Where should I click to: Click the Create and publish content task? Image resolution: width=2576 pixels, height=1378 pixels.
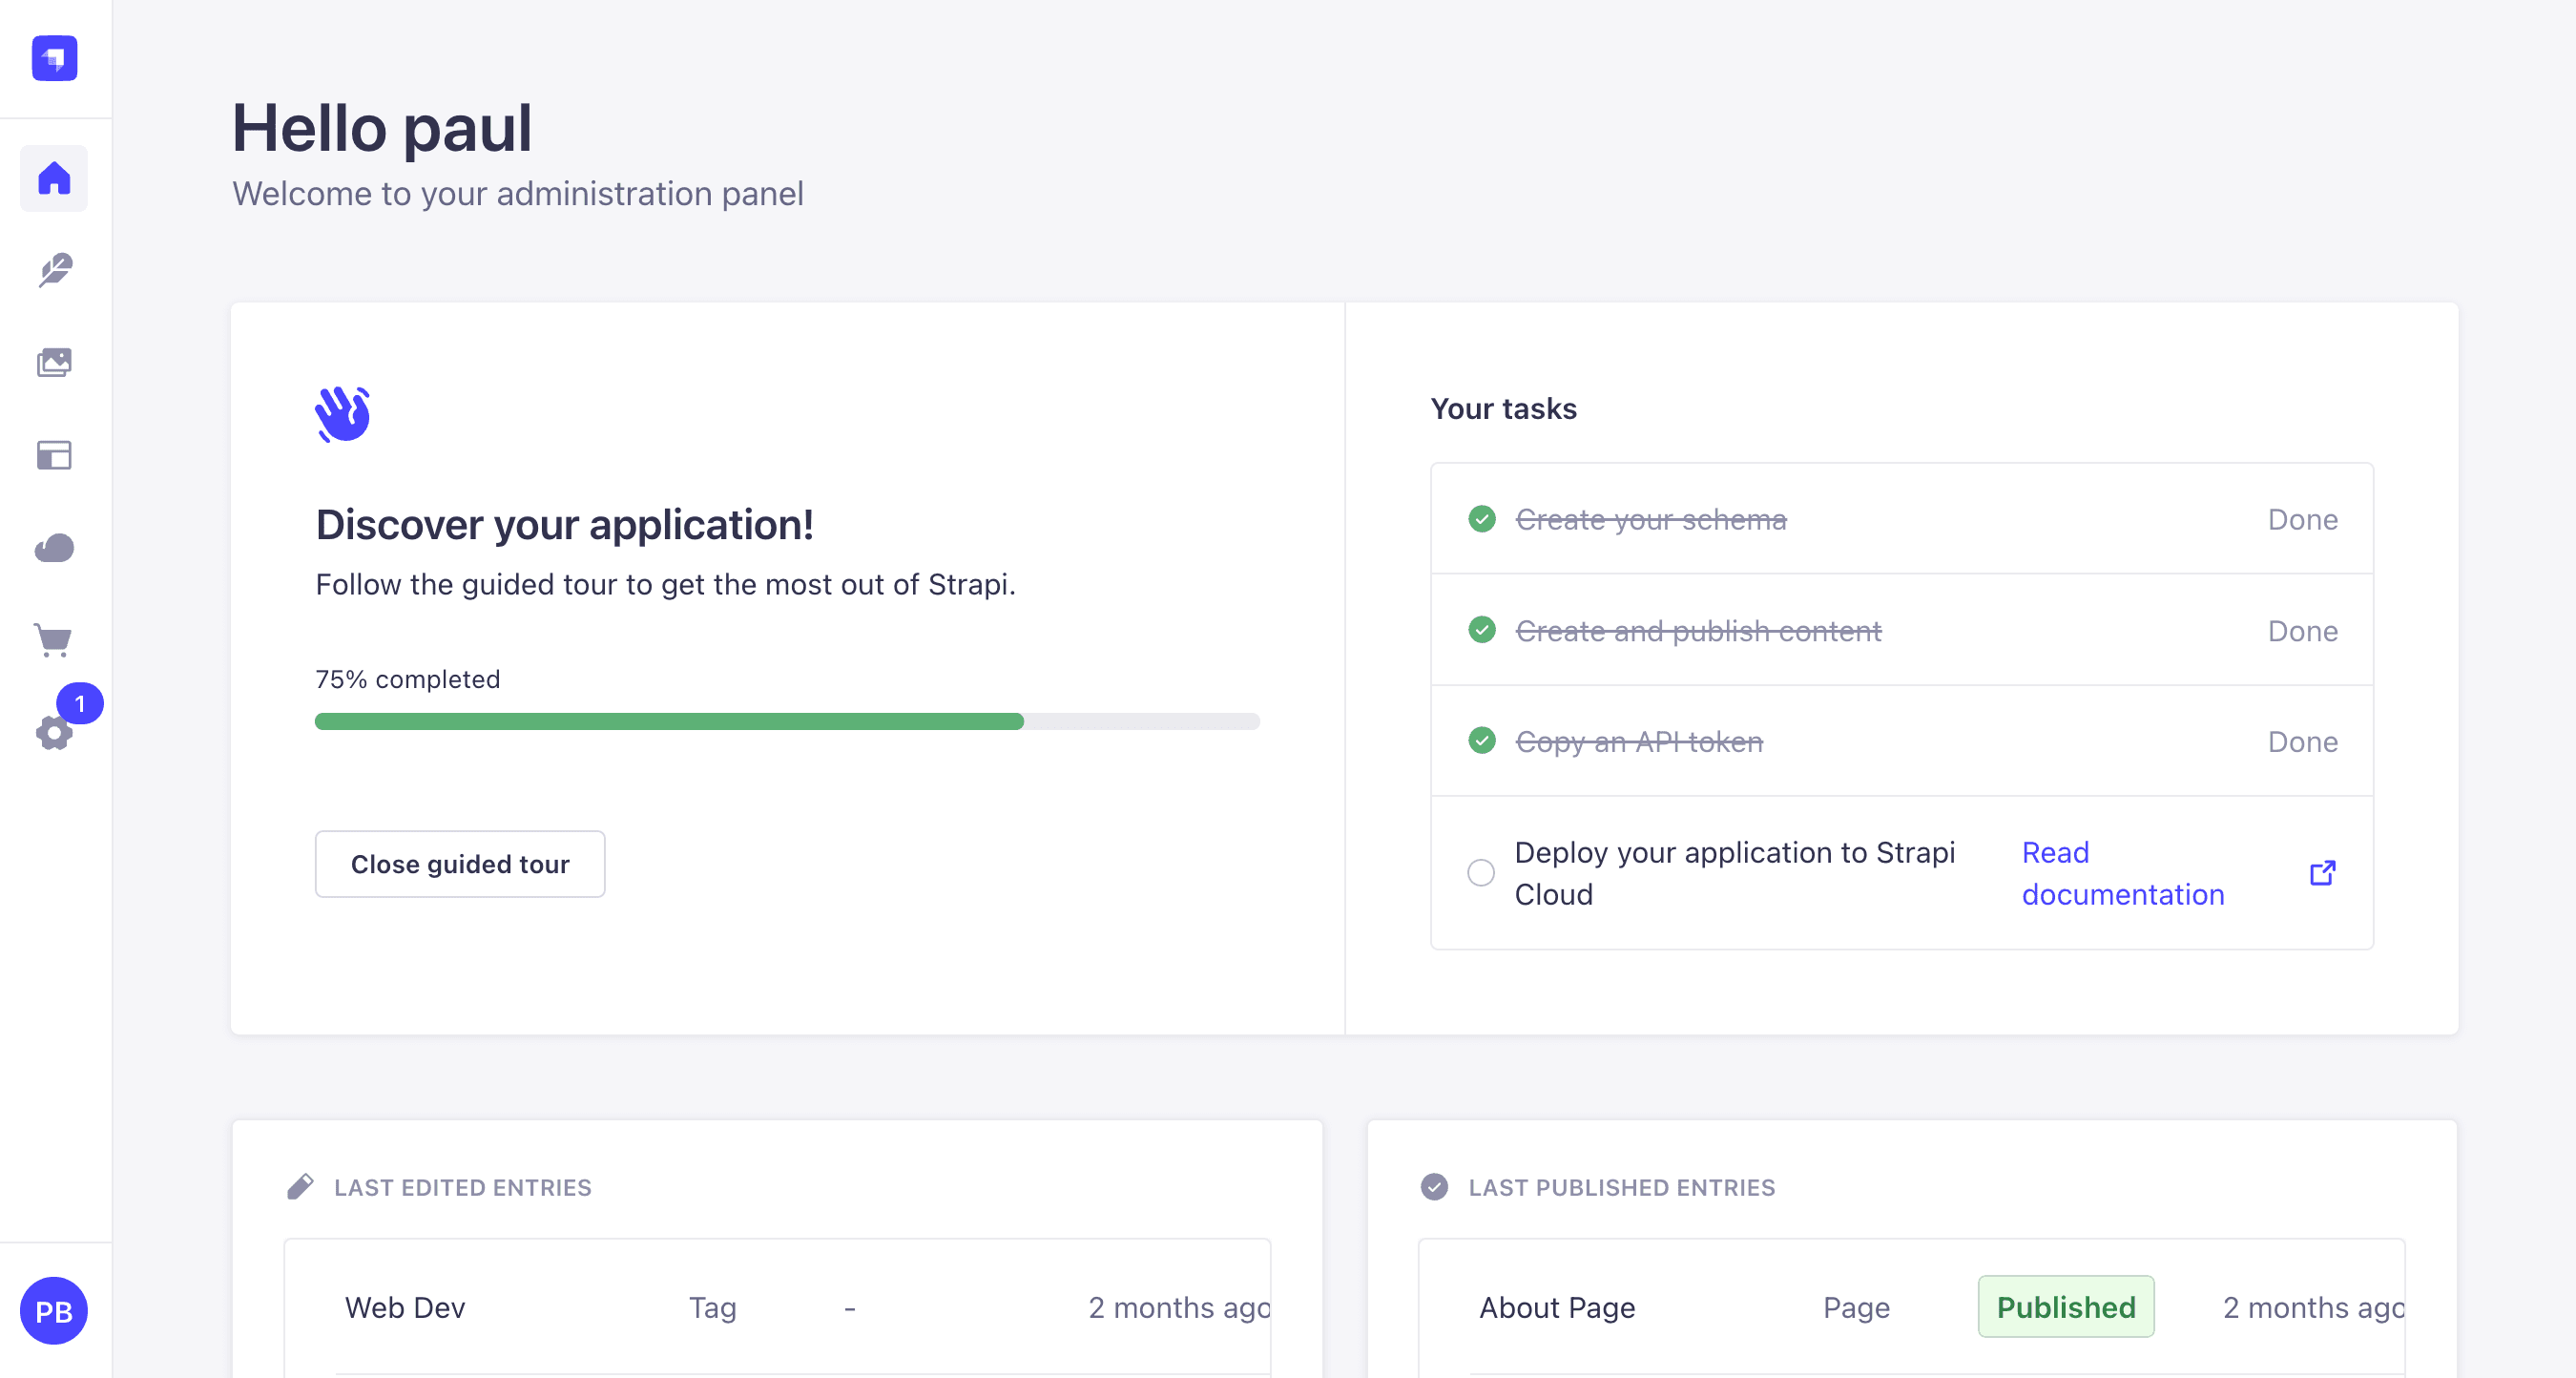1698,631
